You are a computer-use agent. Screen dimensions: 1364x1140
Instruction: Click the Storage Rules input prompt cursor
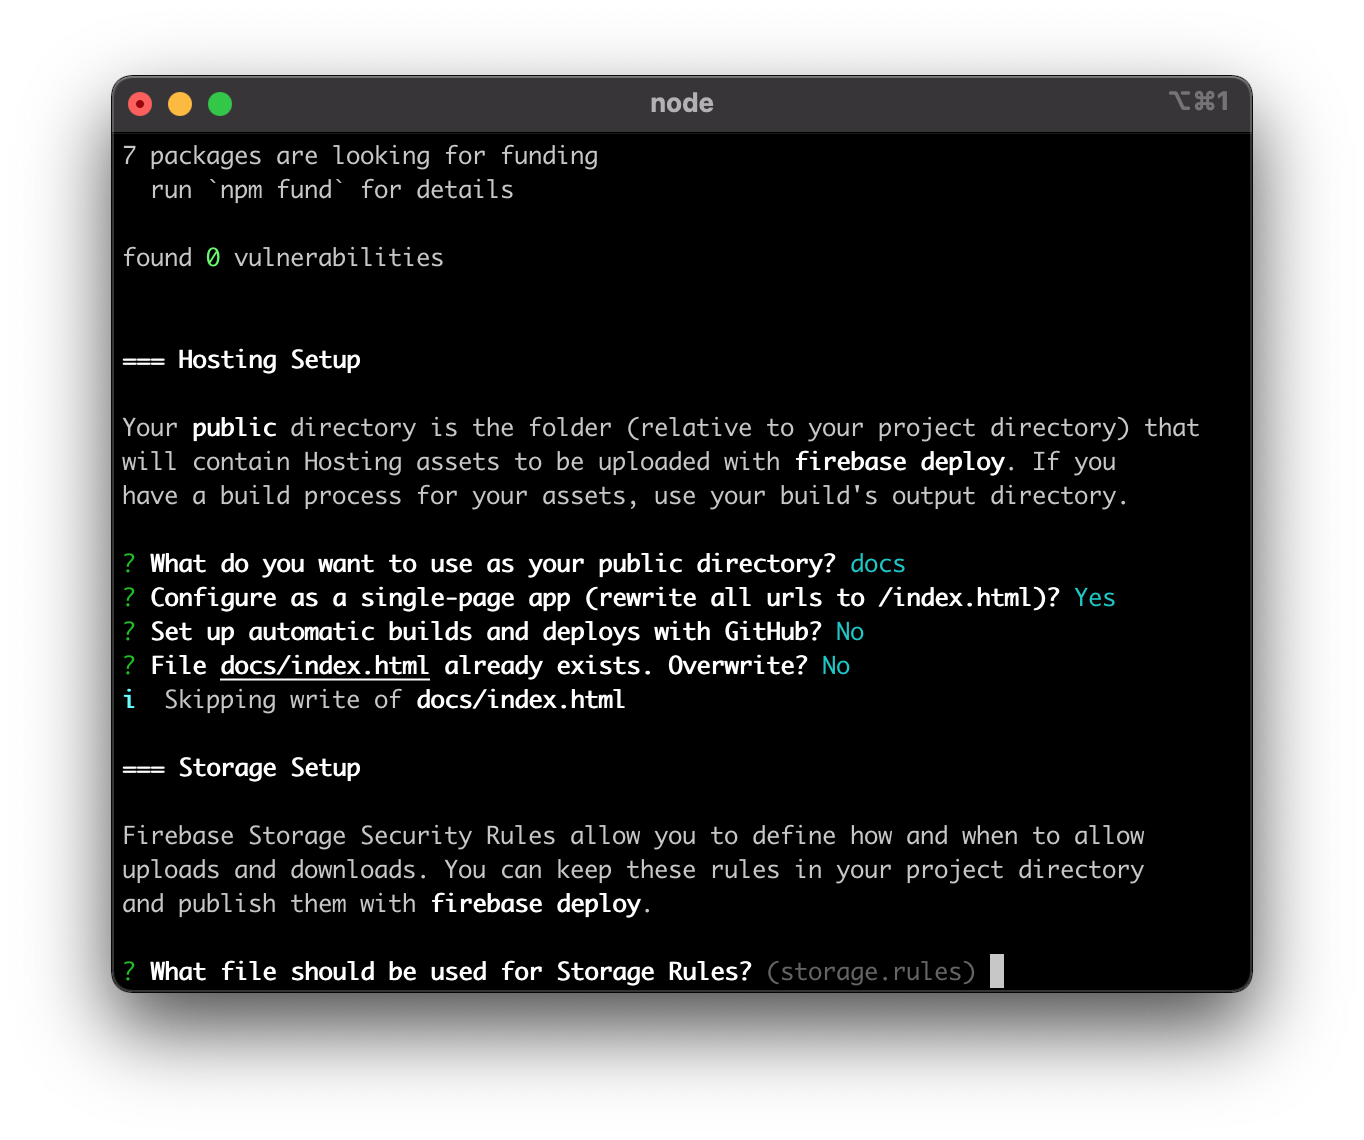(x=997, y=971)
